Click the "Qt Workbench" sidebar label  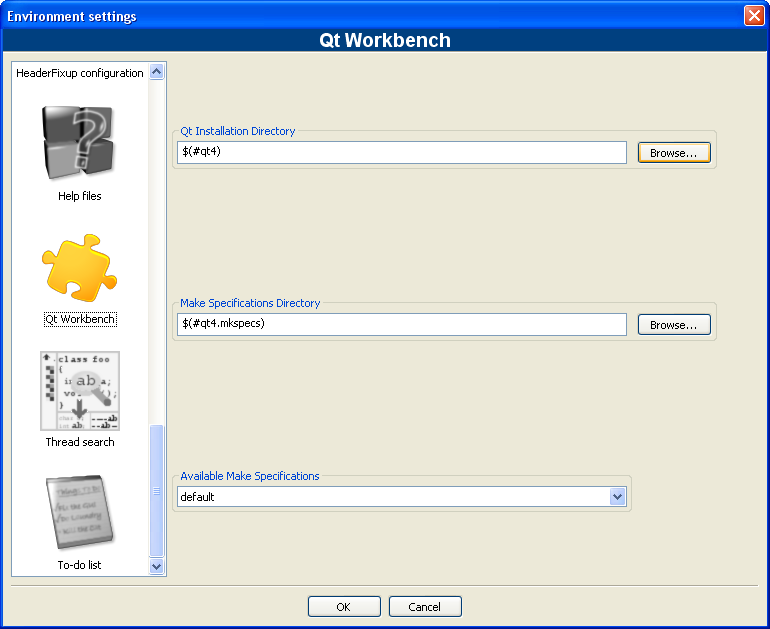[80, 319]
